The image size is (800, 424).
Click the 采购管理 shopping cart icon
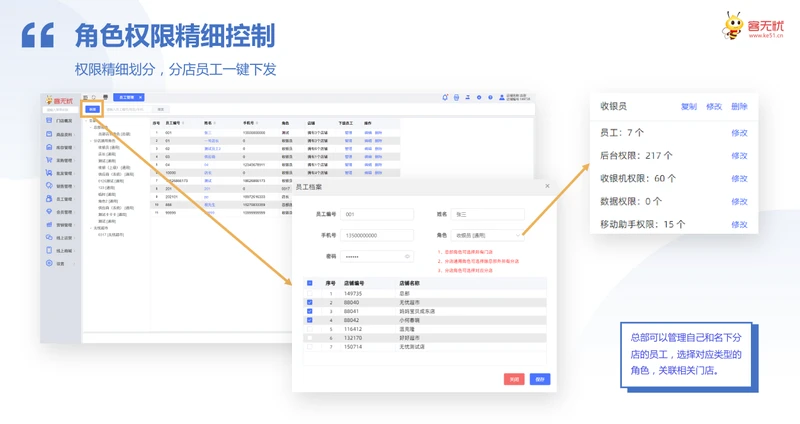[x=49, y=160]
